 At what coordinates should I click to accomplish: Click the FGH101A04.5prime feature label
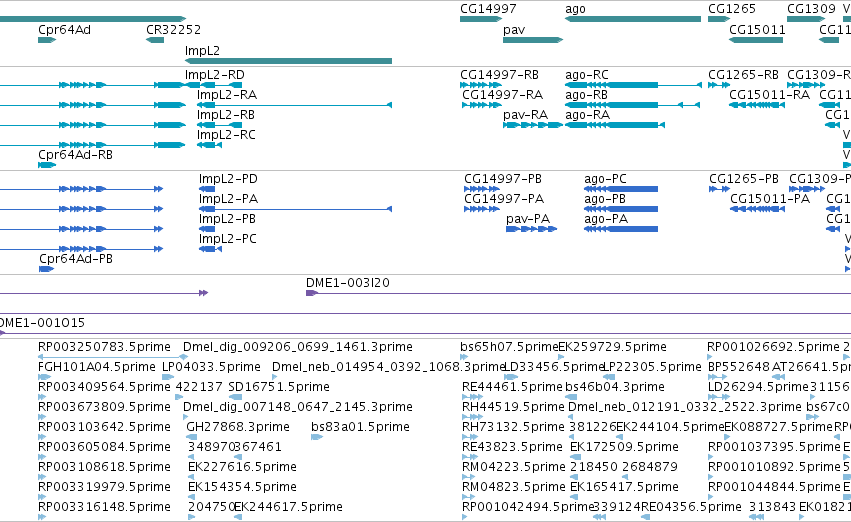(97, 367)
